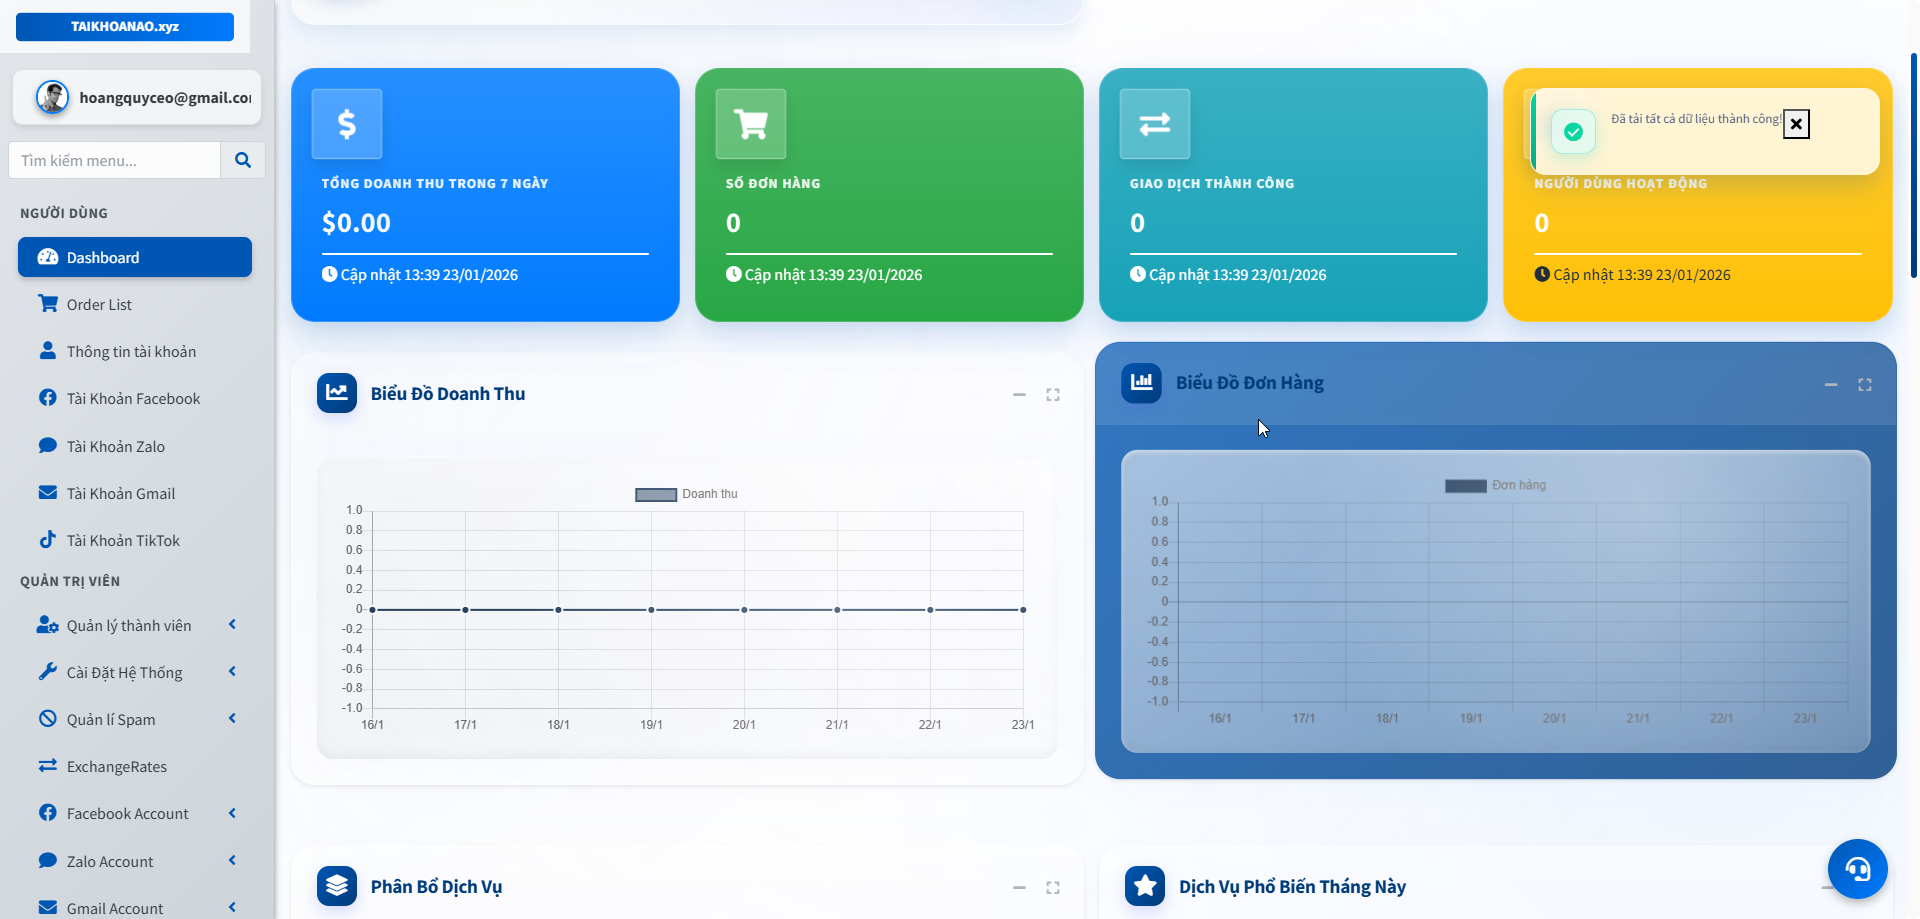The image size is (1920, 919).
Task: Go to Tài Khoản Facebook page
Action: (x=133, y=398)
